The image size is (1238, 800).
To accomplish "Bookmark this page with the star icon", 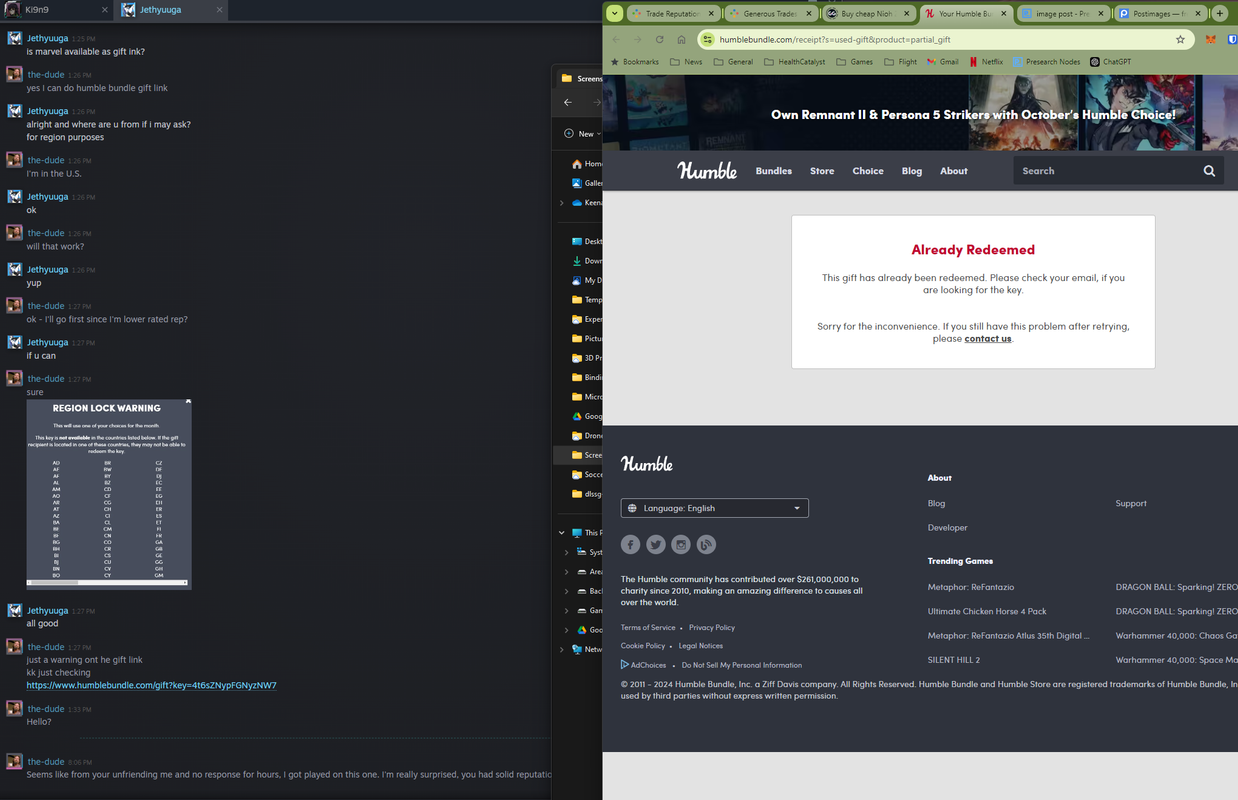I will click(x=1180, y=40).
